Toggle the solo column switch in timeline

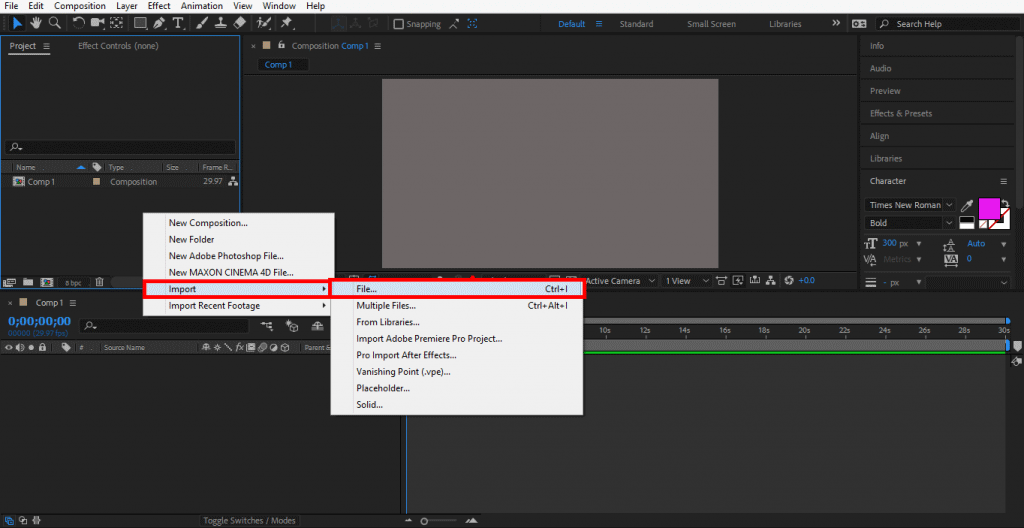tap(31, 348)
